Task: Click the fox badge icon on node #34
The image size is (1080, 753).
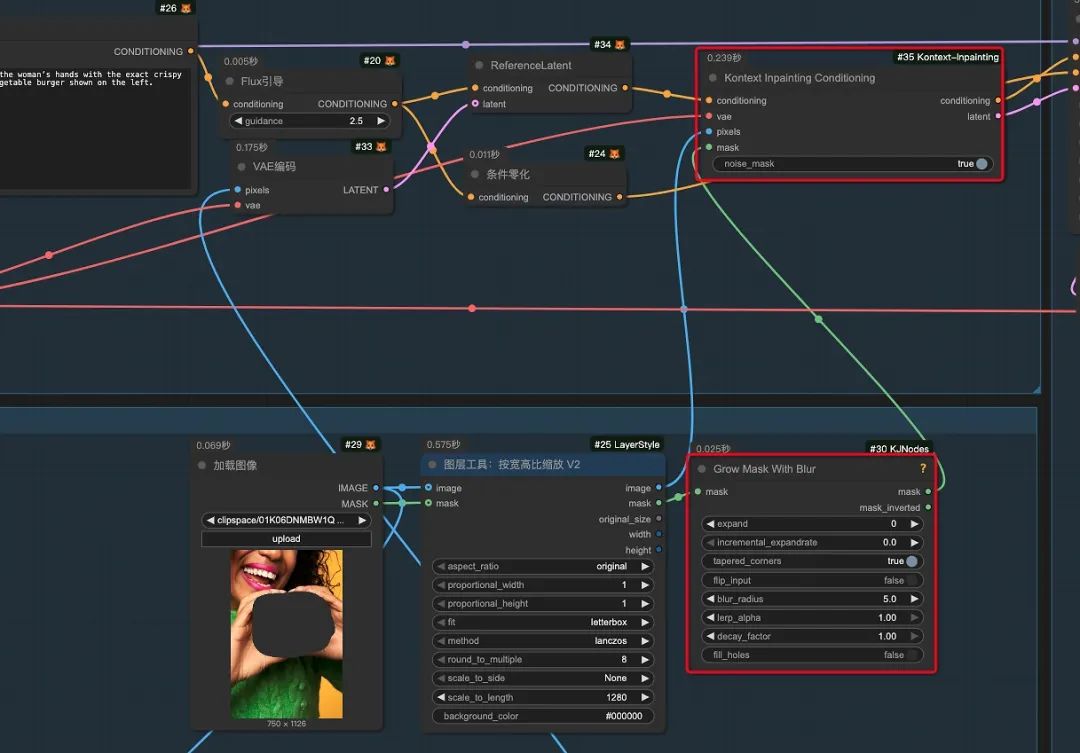Action: 620,45
